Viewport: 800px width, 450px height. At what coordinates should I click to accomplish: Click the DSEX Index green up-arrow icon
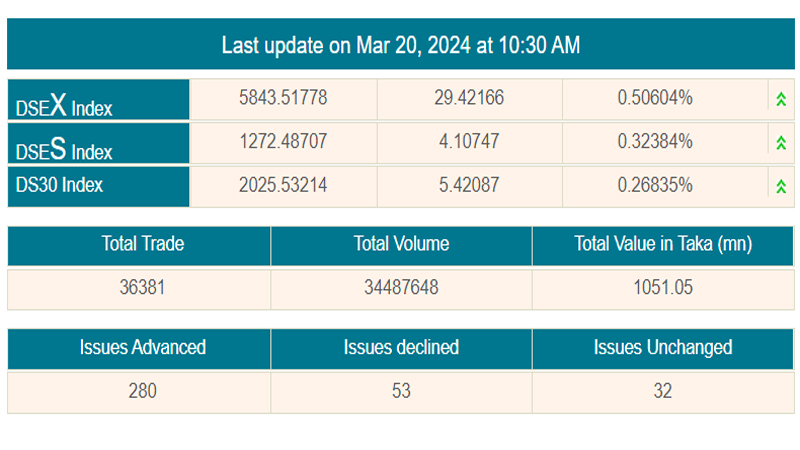pos(780,99)
